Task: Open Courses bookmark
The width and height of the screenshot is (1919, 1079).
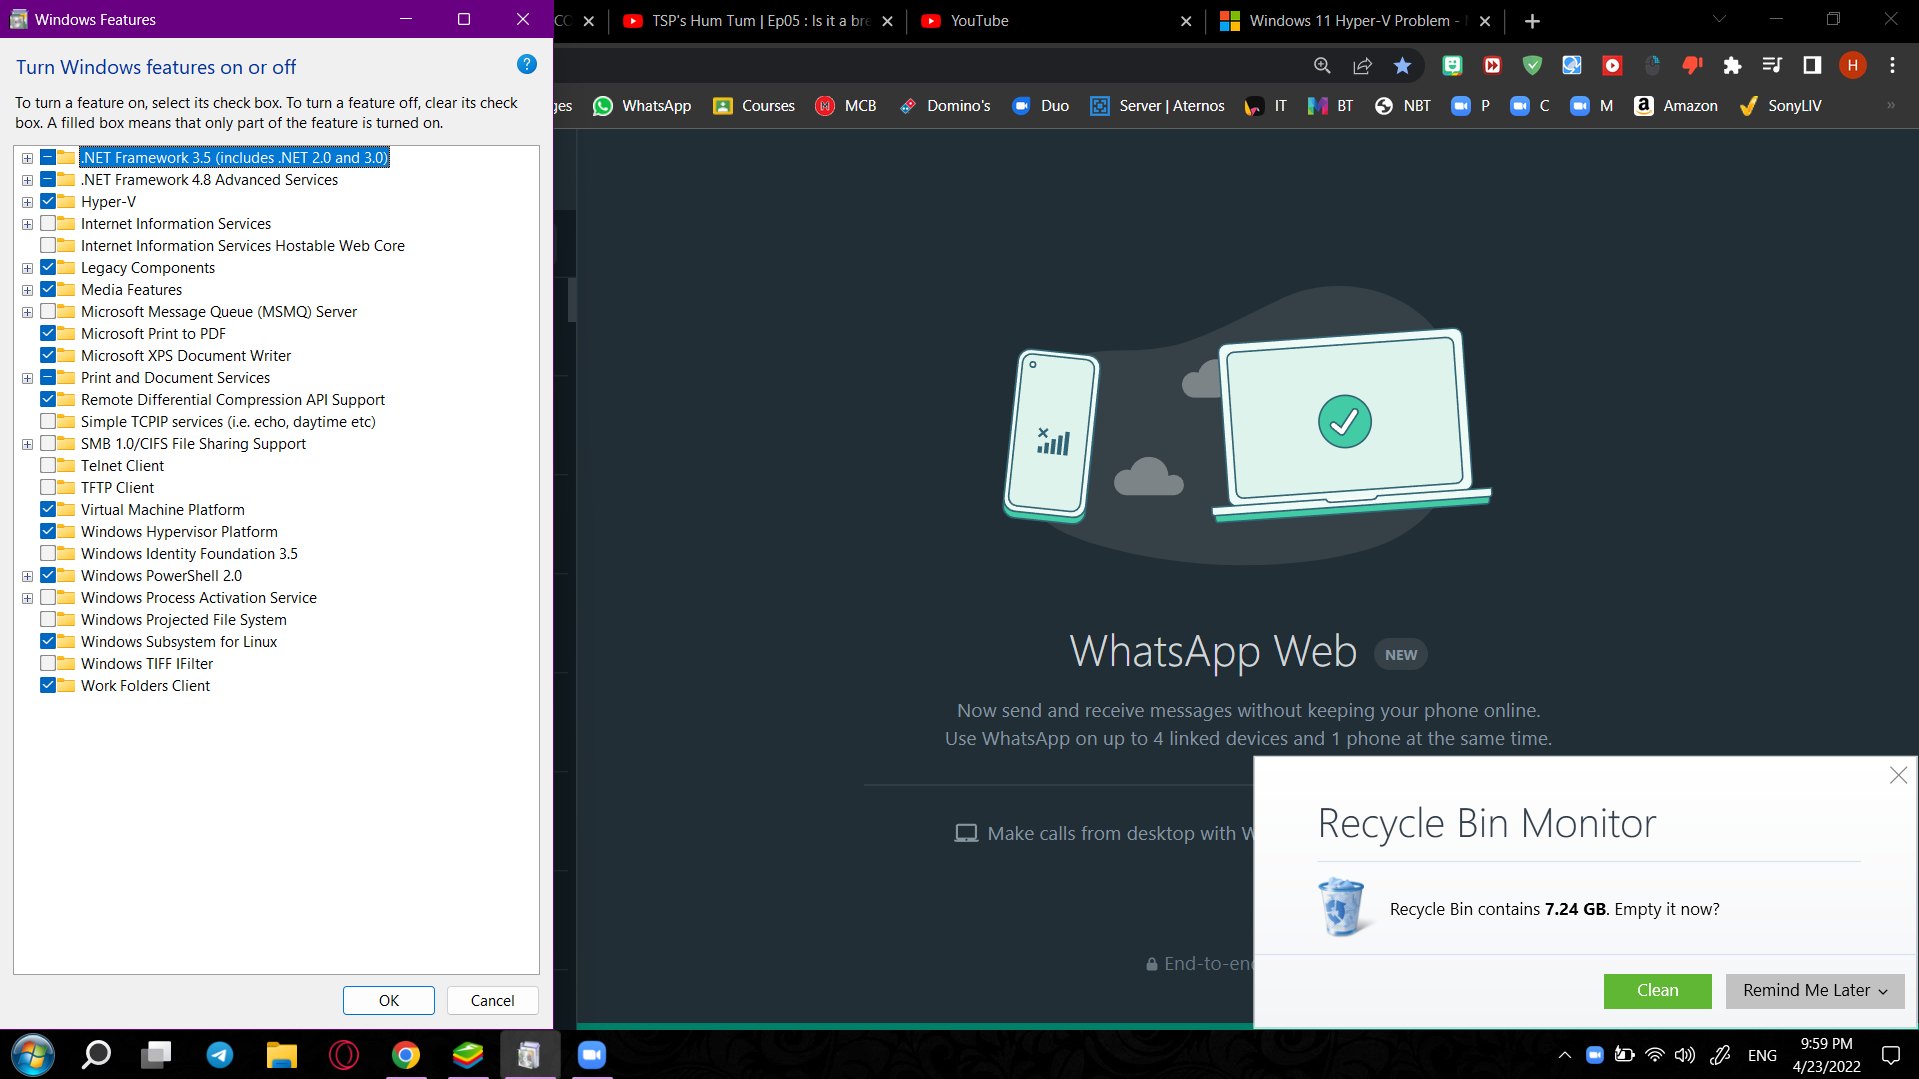Action: point(754,106)
